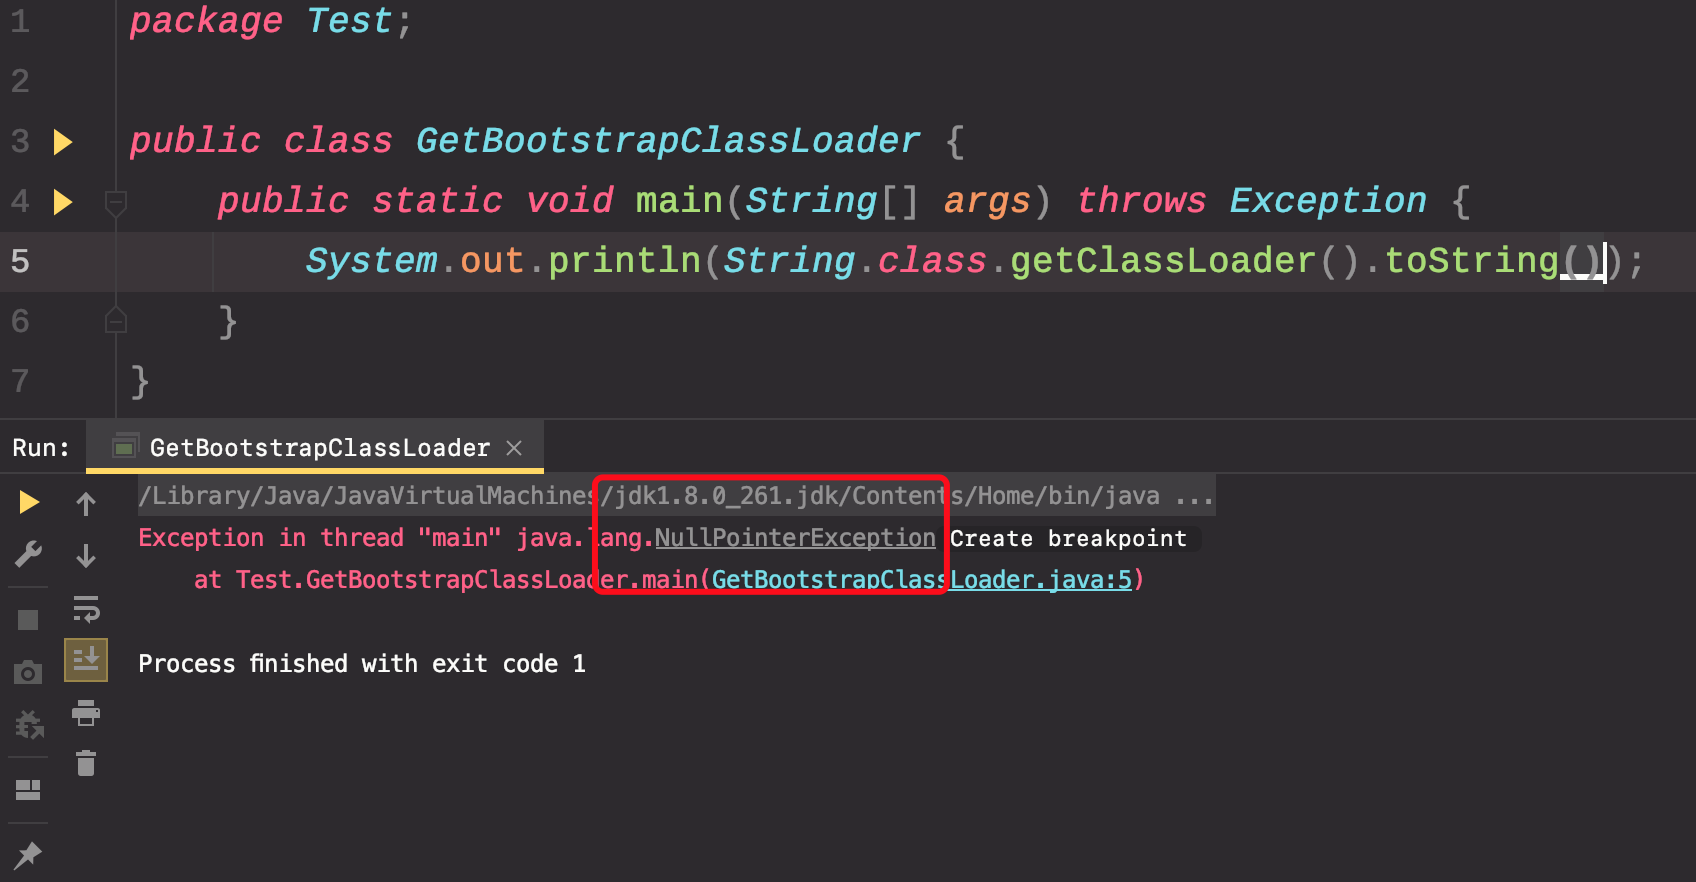Image resolution: width=1696 pixels, height=882 pixels.
Task: Rerun GetBootstrapClassLoader with the green play icon
Action: [29, 502]
